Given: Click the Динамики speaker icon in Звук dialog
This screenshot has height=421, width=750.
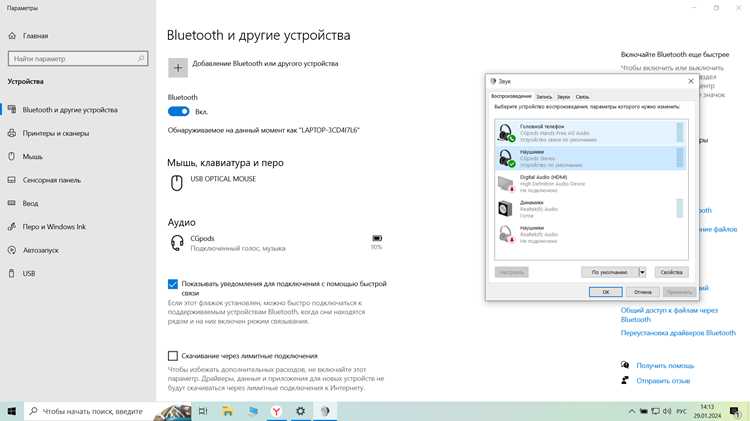Looking at the screenshot, I should click(x=505, y=209).
